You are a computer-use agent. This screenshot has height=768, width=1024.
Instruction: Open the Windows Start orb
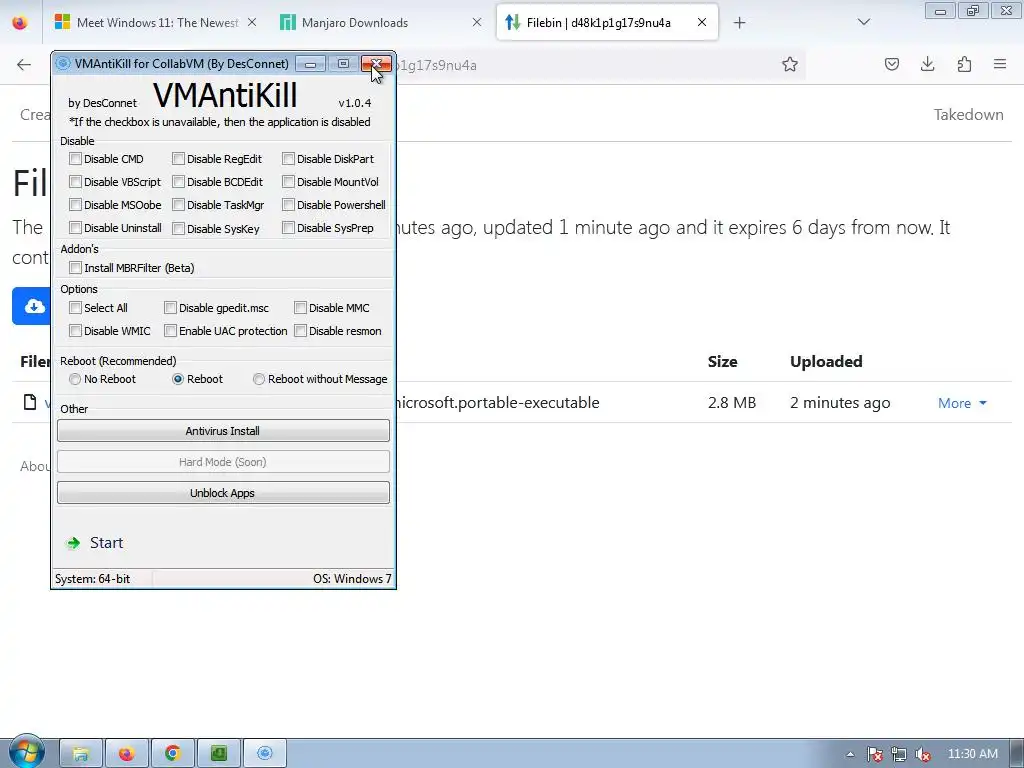[26, 752]
